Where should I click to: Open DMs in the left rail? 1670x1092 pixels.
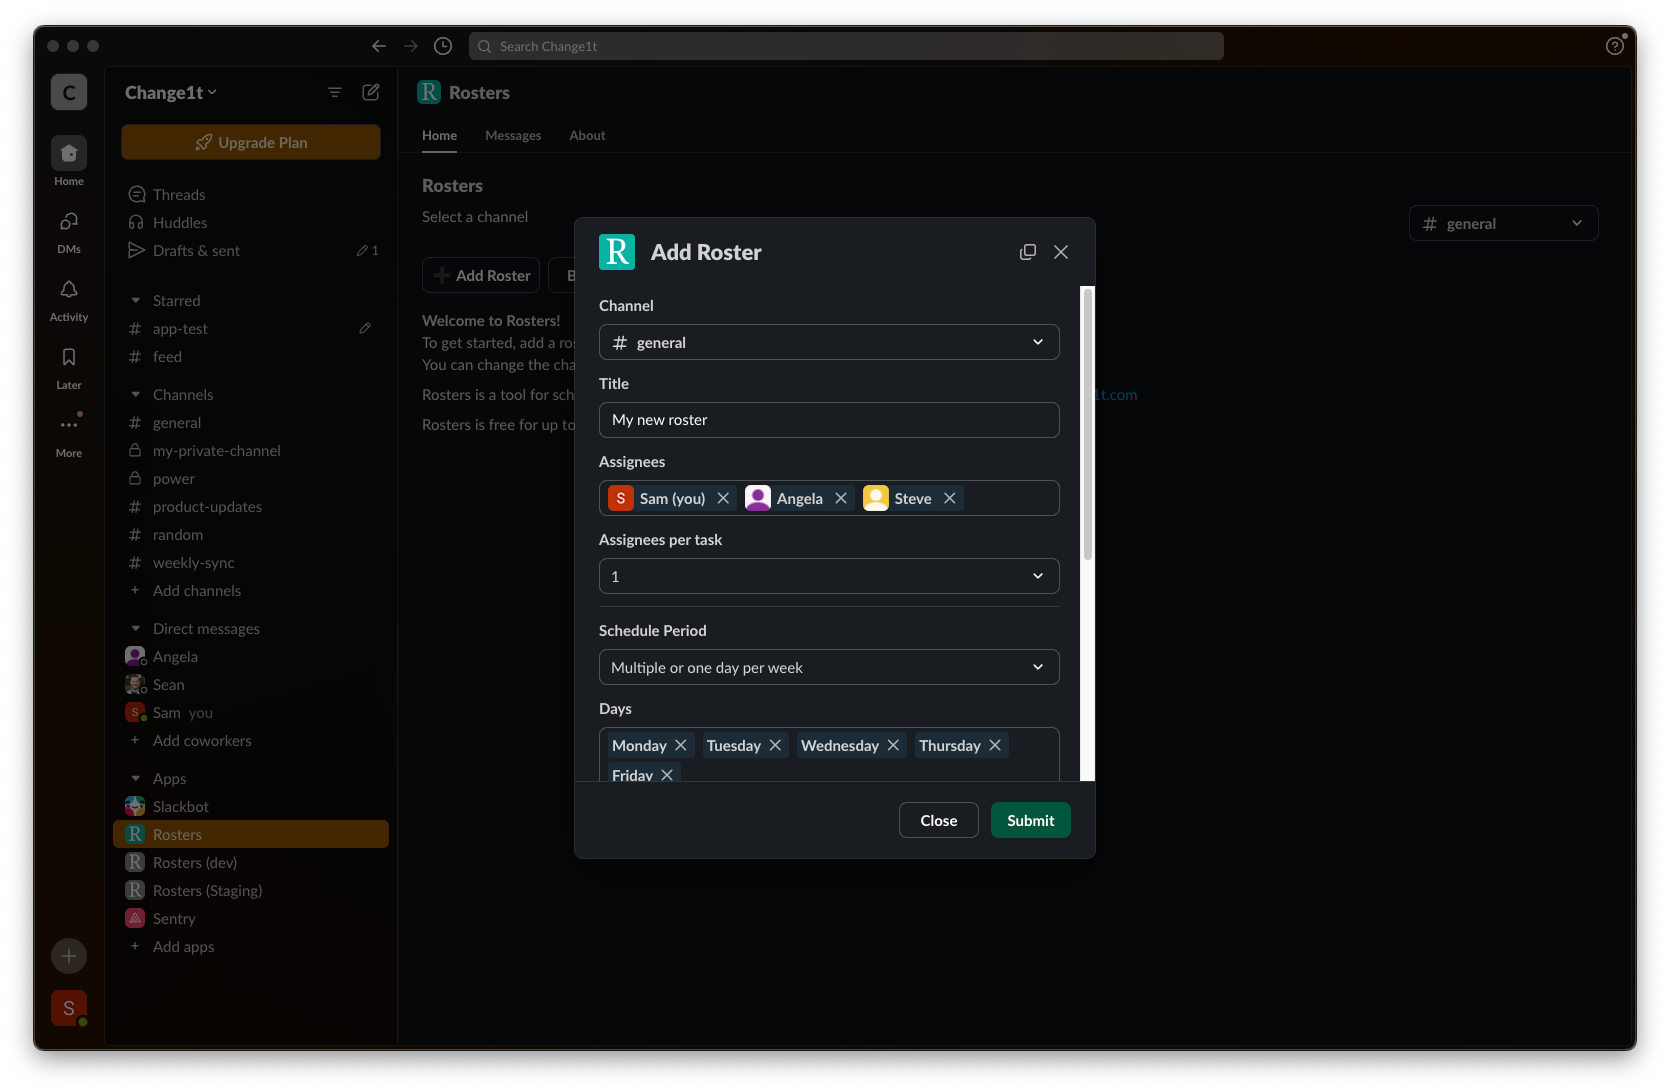click(x=69, y=231)
